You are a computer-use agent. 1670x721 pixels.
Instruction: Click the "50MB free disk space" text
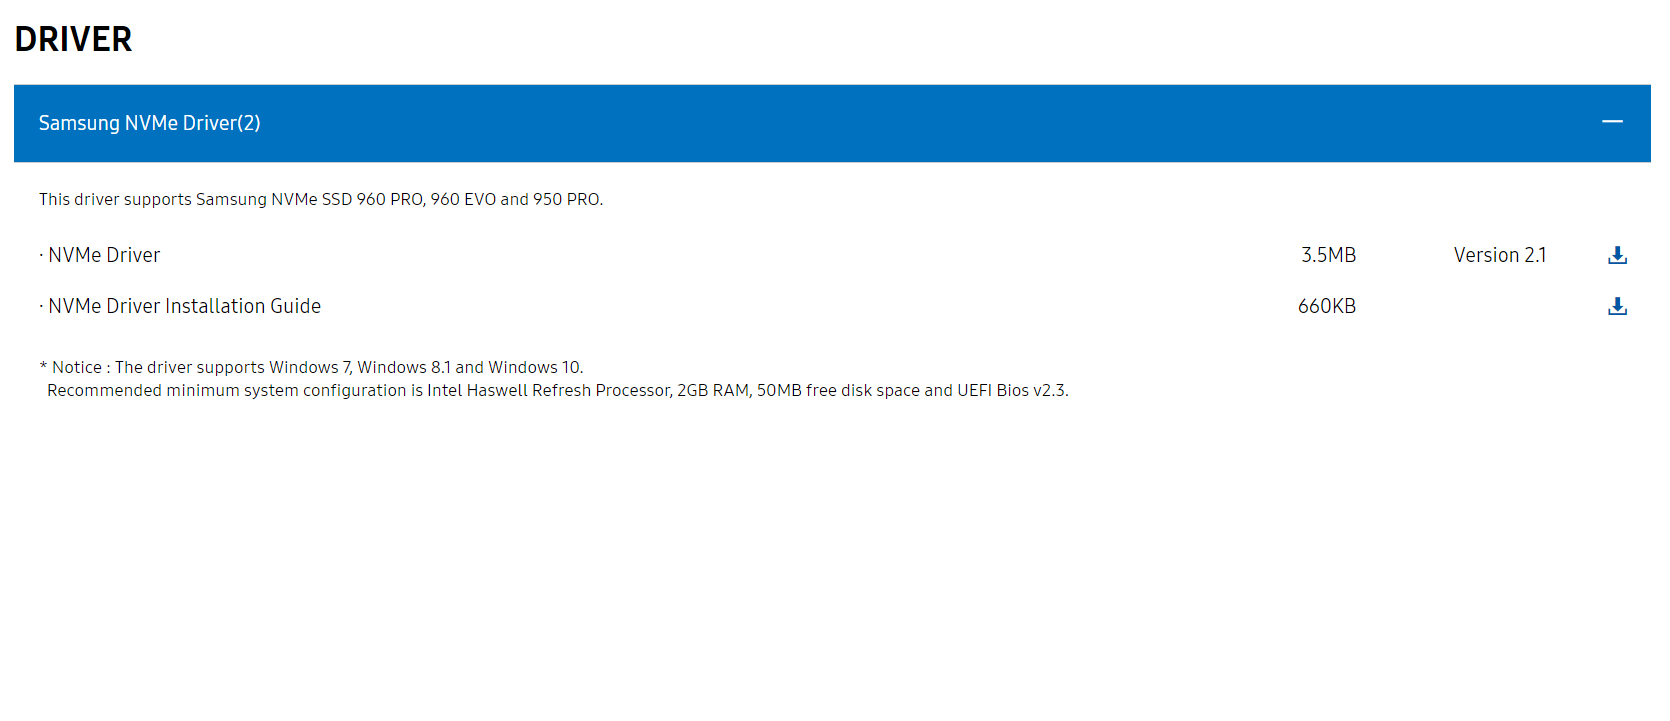(x=838, y=390)
